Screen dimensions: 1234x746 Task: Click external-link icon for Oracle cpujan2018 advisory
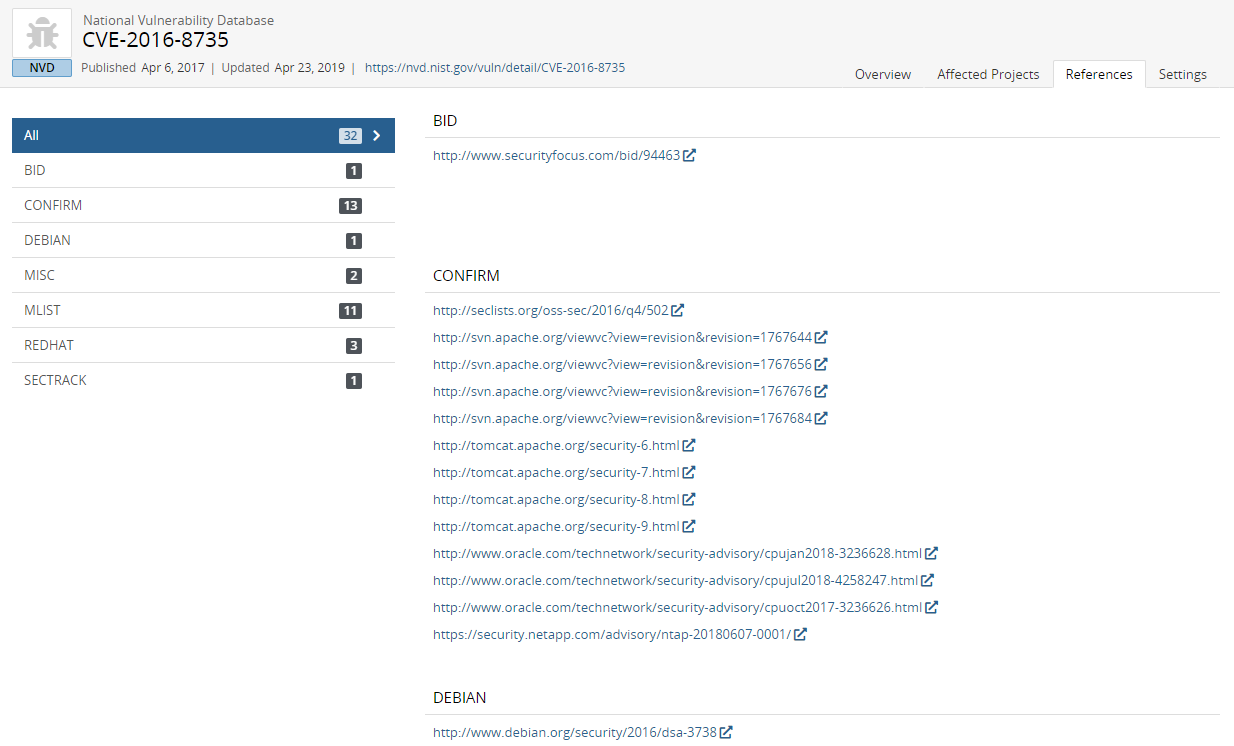[x=931, y=552]
